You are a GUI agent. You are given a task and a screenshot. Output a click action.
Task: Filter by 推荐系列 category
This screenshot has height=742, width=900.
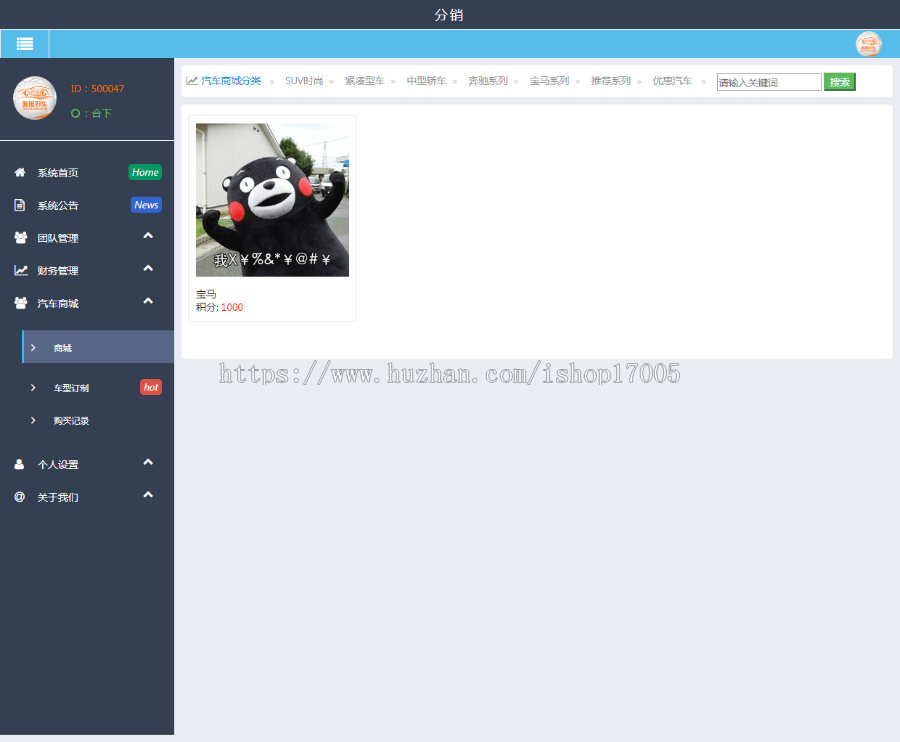(x=611, y=81)
